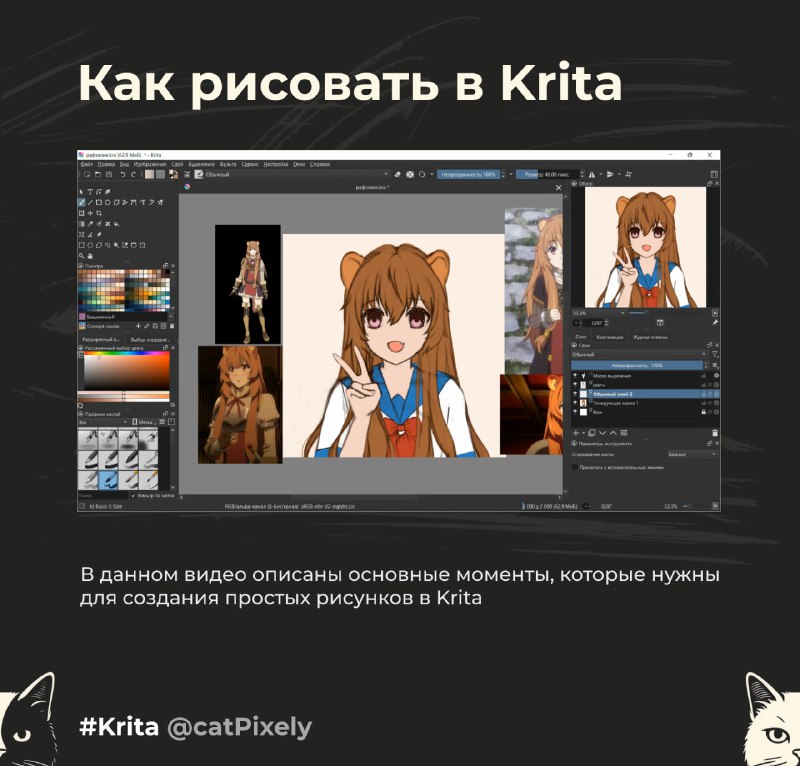Viewport: 800px width, 766px height.
Task: Toggle the Фильтр по метке checkbox
Action: [x=133, y=496]
